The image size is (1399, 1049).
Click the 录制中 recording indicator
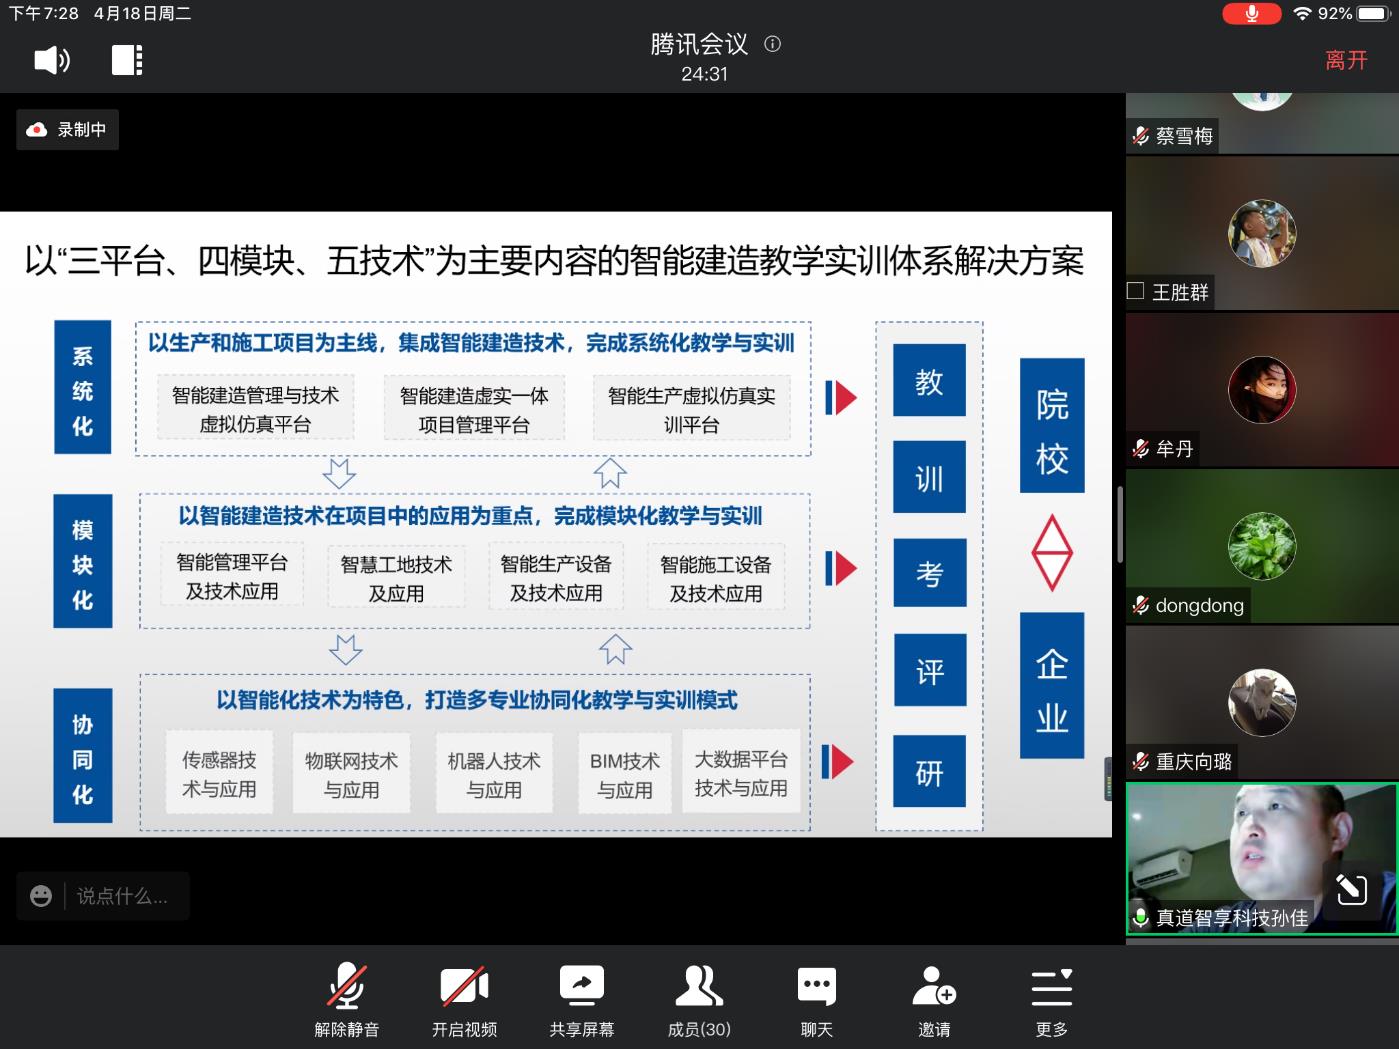click(68, 130)
